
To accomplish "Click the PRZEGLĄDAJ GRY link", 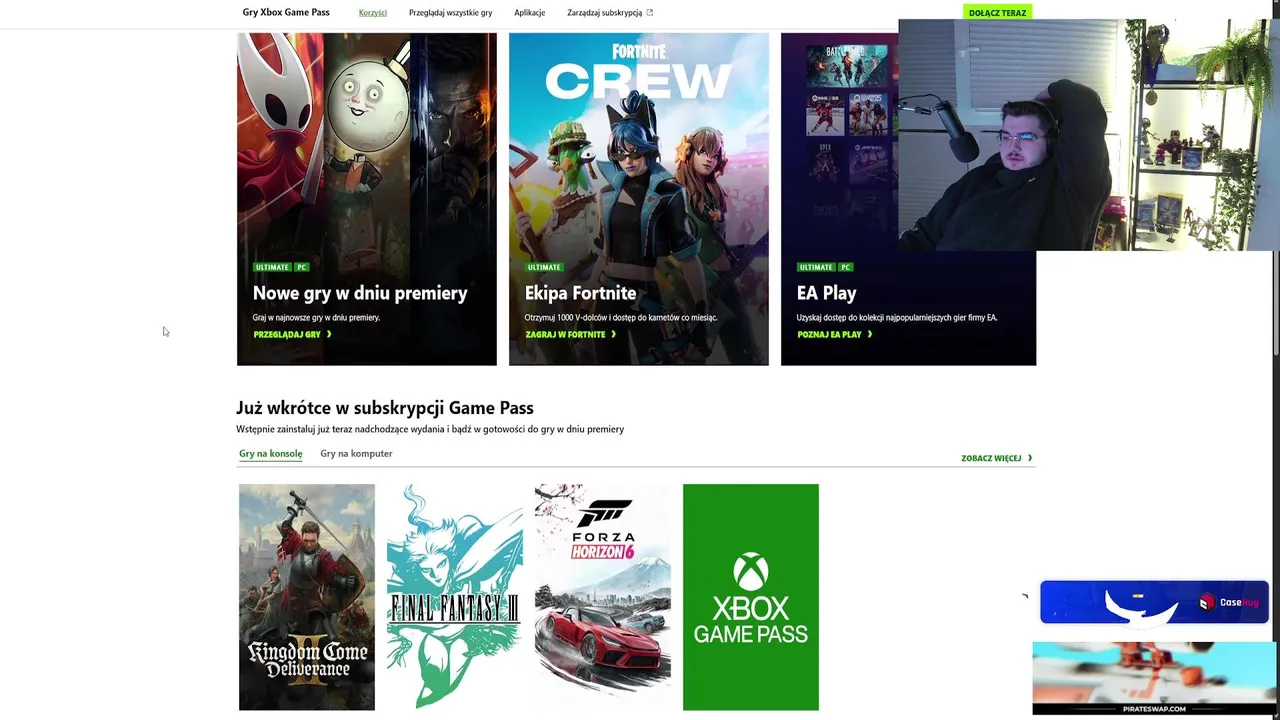I will coord(287,334).
